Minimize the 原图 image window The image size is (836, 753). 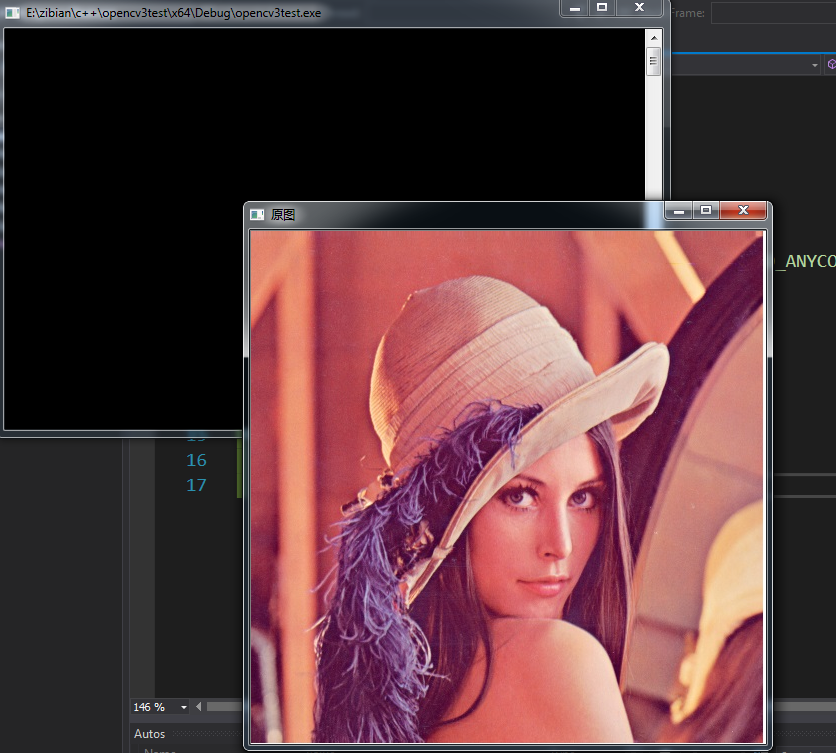(678, 210)
